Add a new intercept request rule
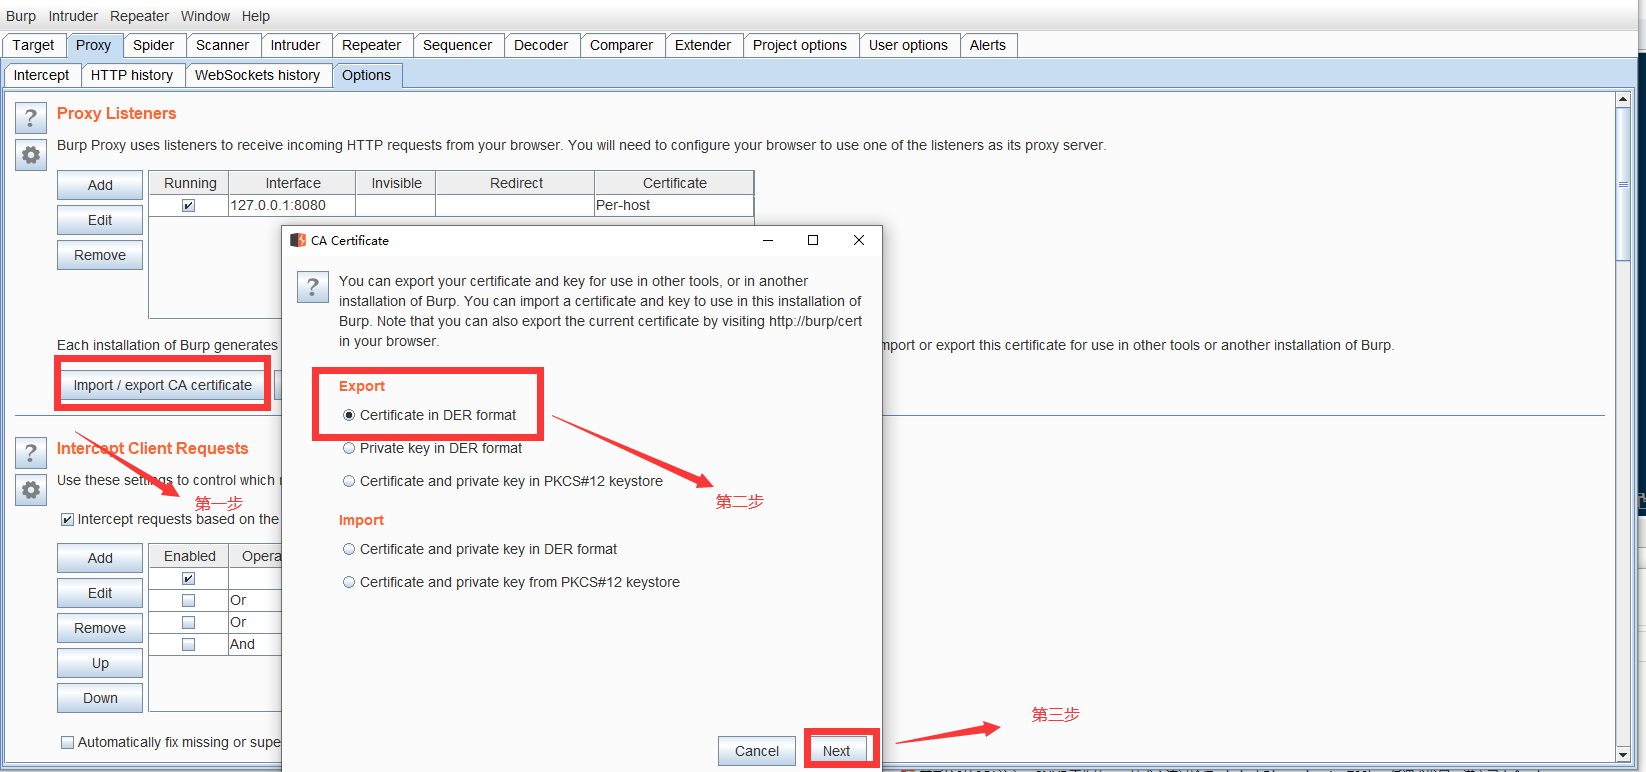Viewport: 1646px width, 772px height. tap(100, 558)
